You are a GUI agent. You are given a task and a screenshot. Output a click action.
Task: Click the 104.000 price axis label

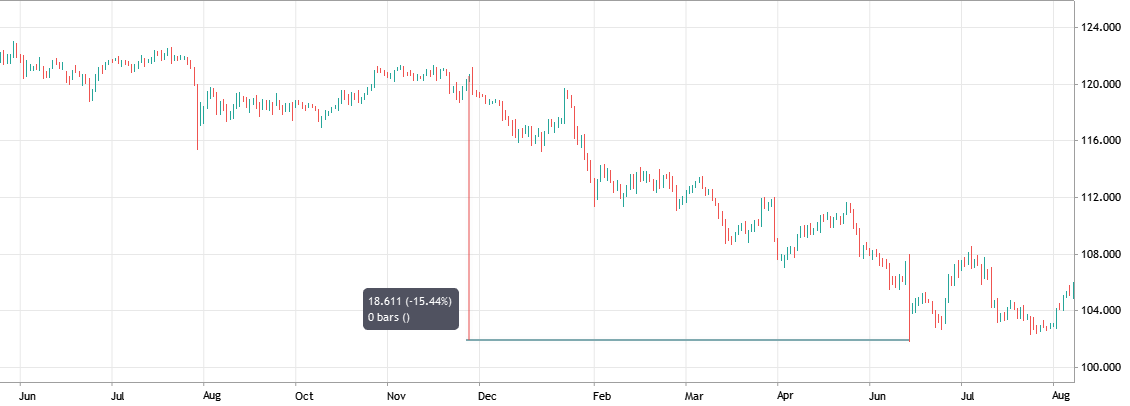pos(1097,310)
